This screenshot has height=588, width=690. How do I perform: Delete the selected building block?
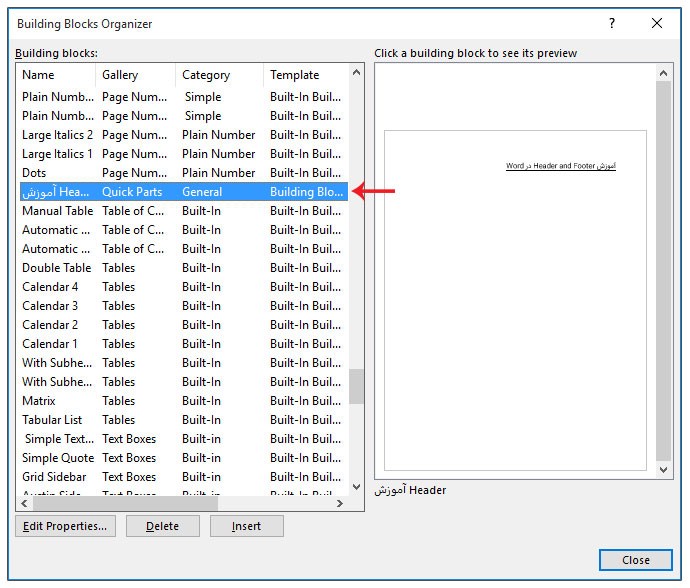162,526
